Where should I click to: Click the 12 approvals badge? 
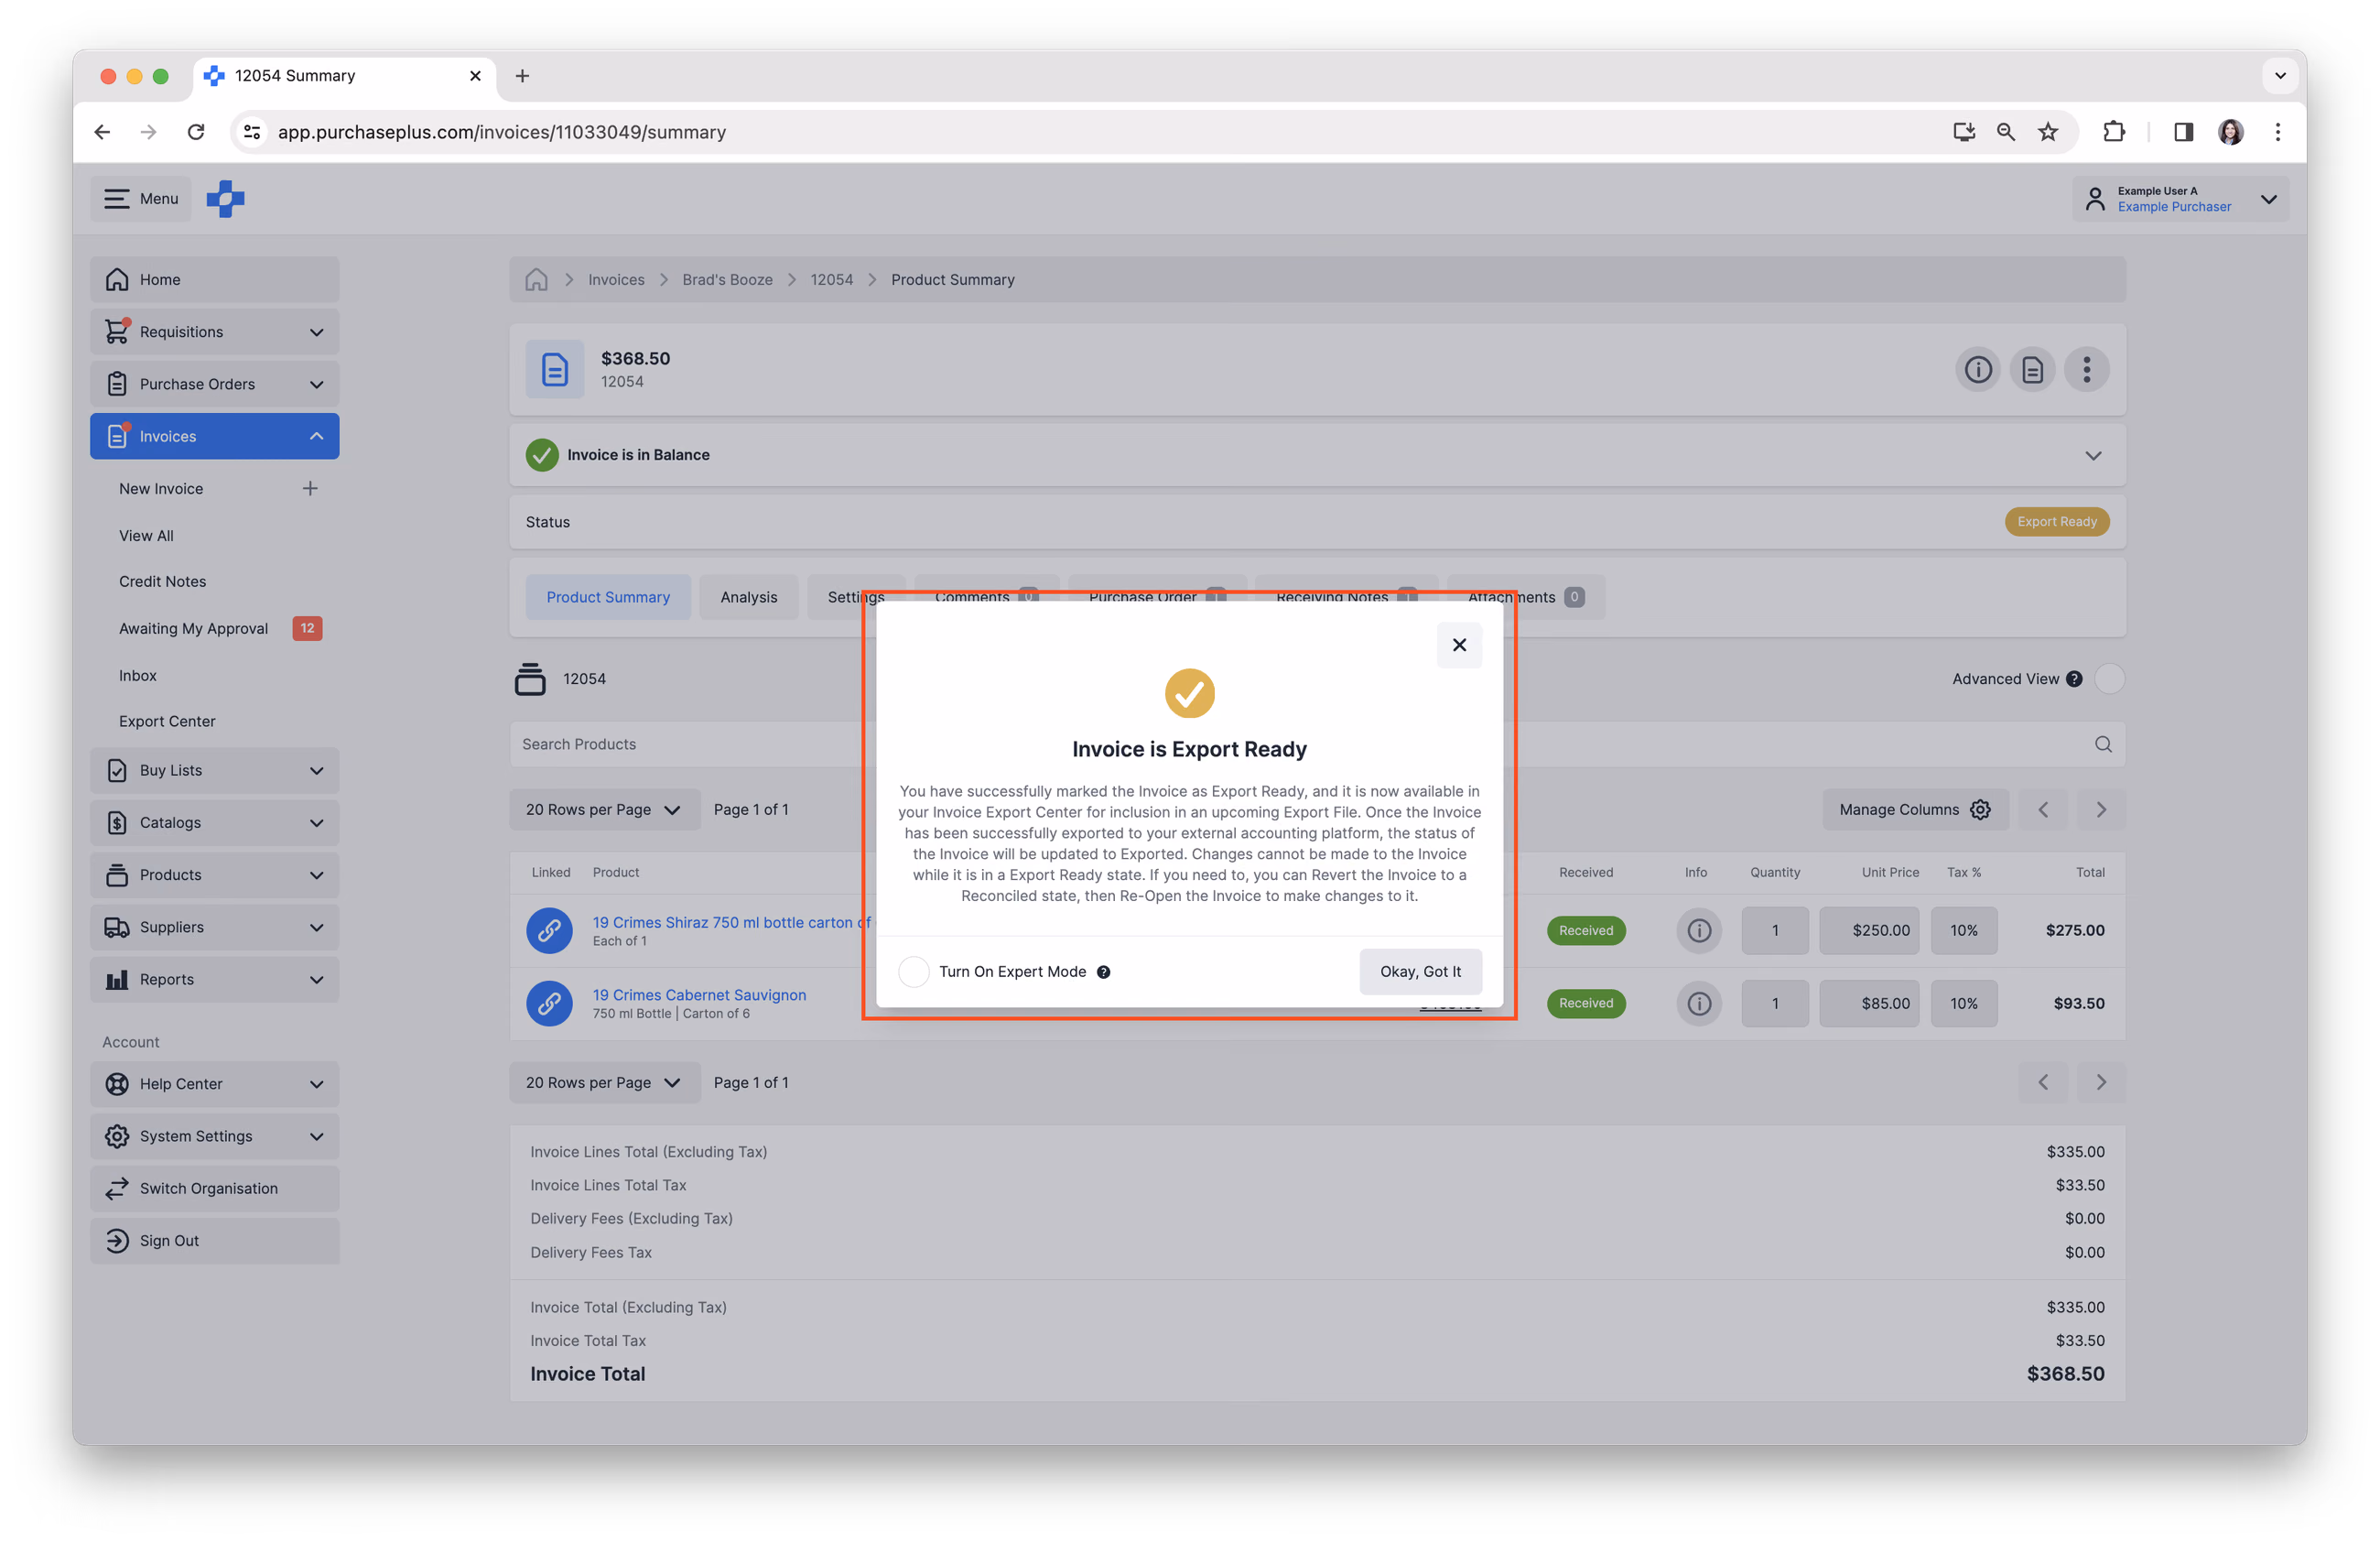(307, 628)
